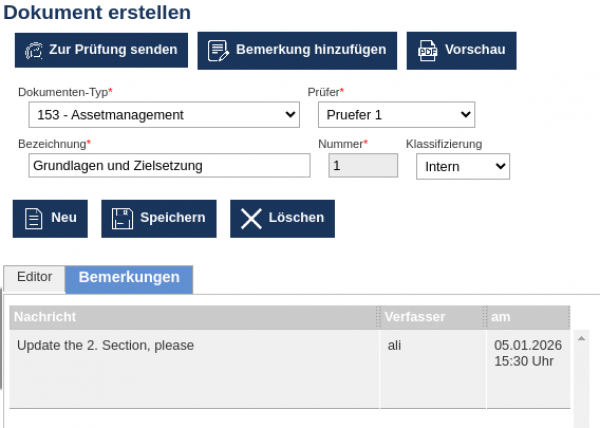
Task: Click the 'am' date column header
Action: click(527, 317)
